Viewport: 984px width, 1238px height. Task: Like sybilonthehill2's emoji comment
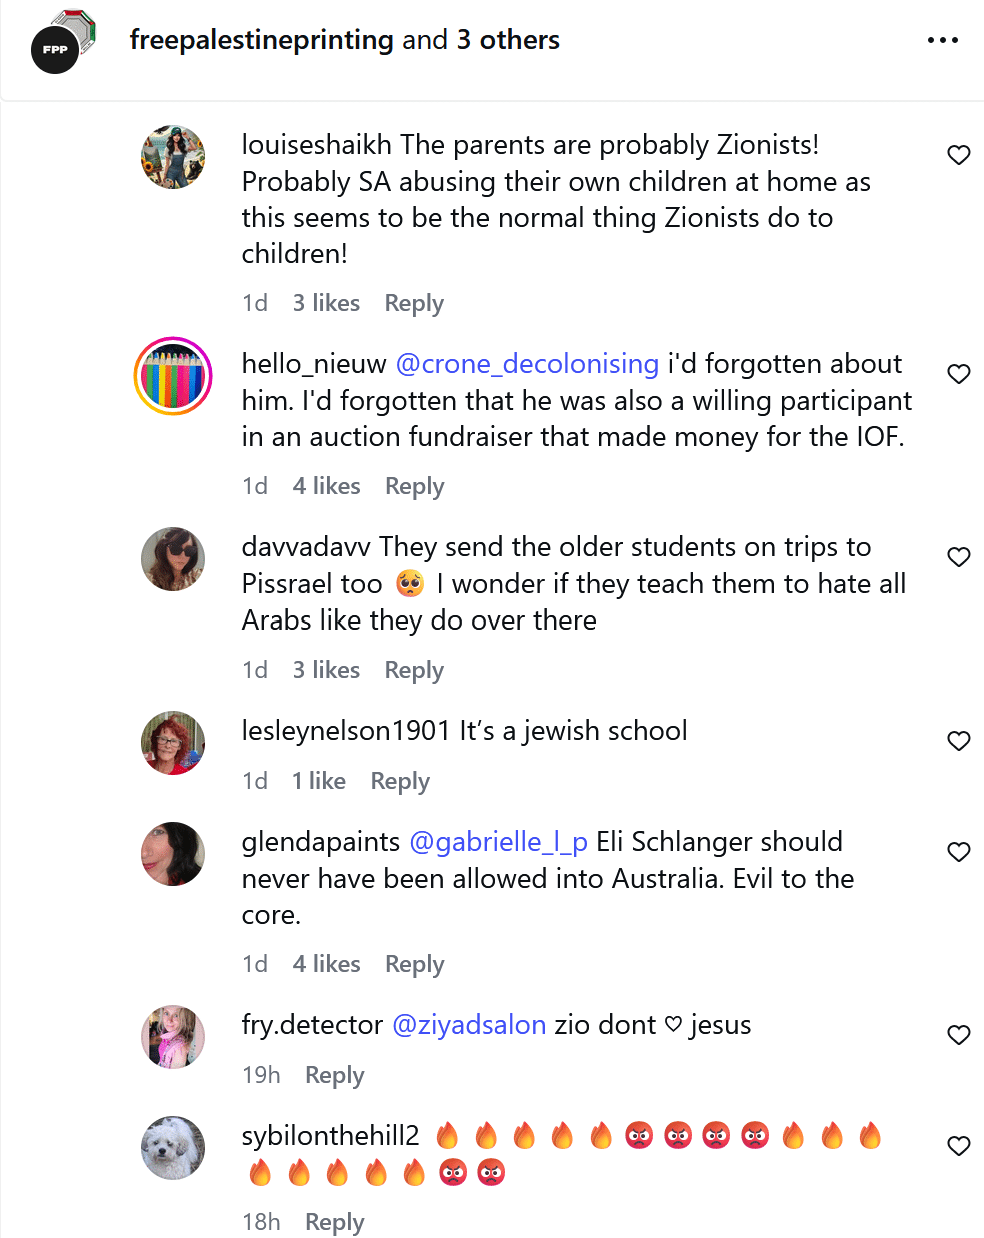(959, 1146)
